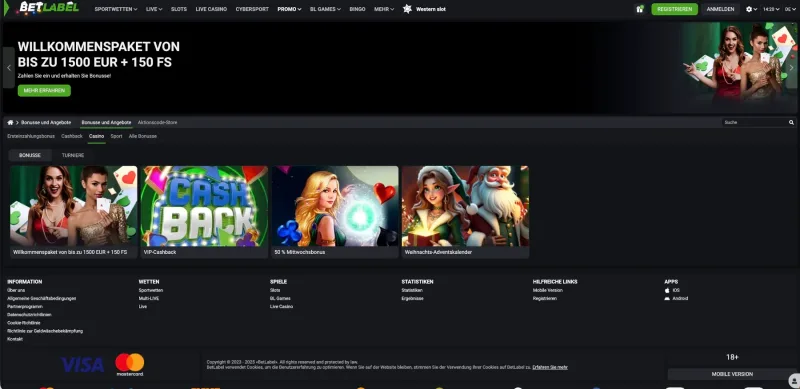Open Allgemeine Geschäftsbedingungen link
This screenshot has height=389, width=800.
[41, 298]
